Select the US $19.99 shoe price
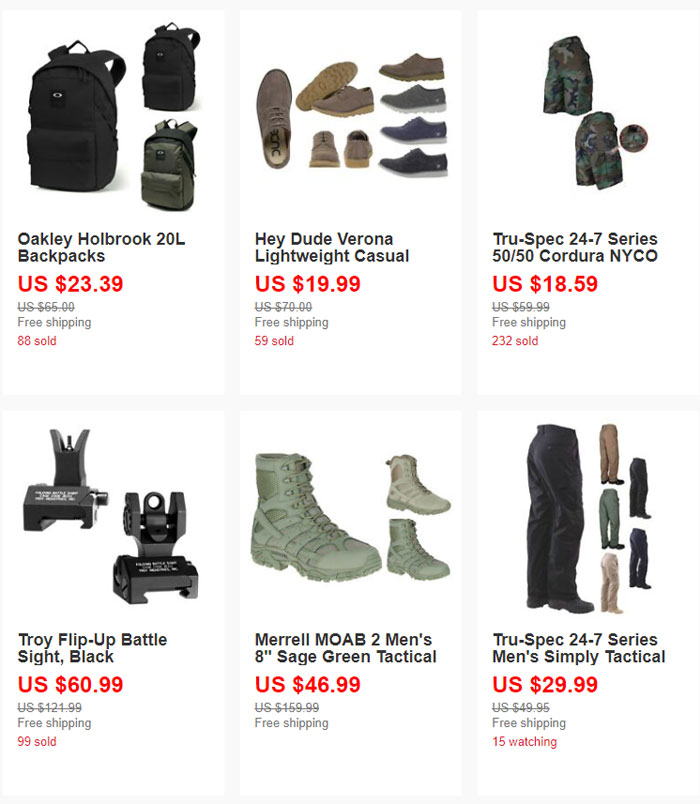Screen dimensions: 700x804 click(308, 284)
